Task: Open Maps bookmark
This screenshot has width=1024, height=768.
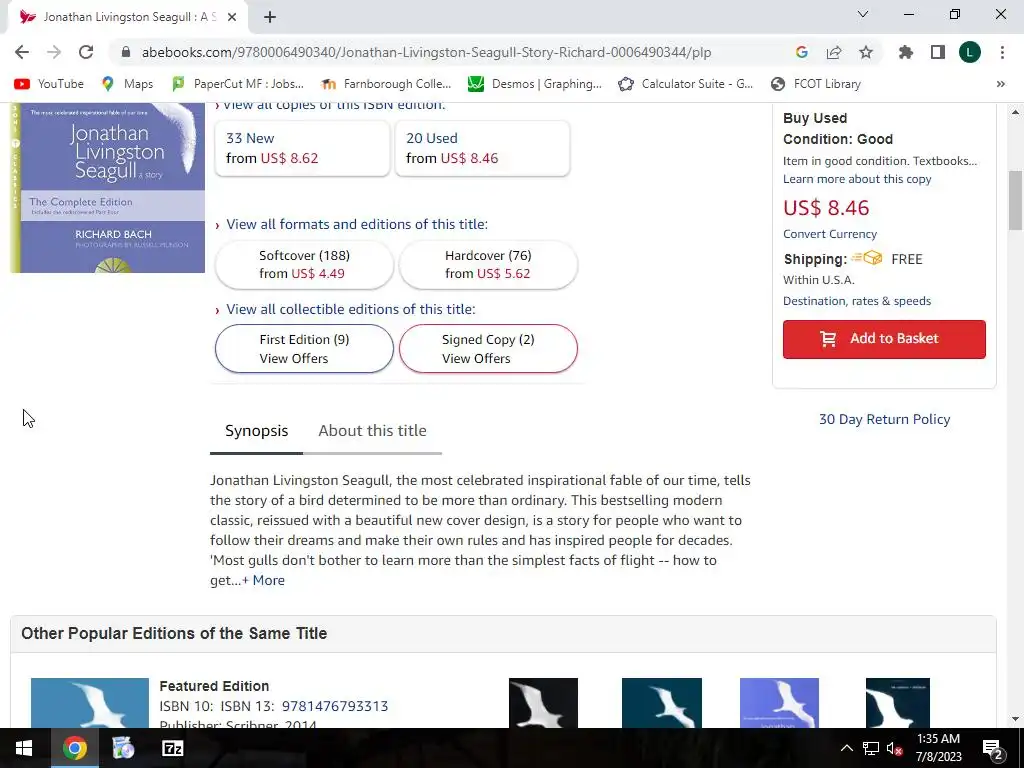Action: coord(127,84)
